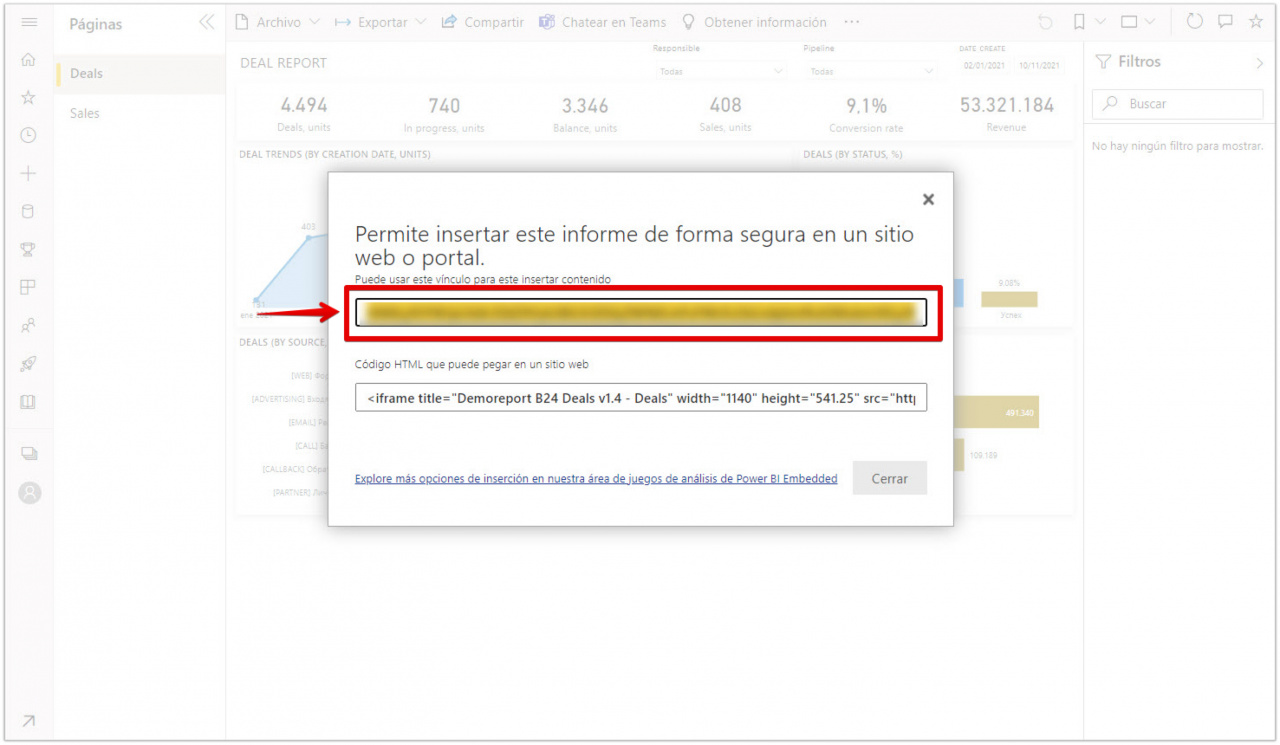Open the view layout dropdown in toolbar
The width and height of the screenshot is (1280, 745).
pos(1138,22)
